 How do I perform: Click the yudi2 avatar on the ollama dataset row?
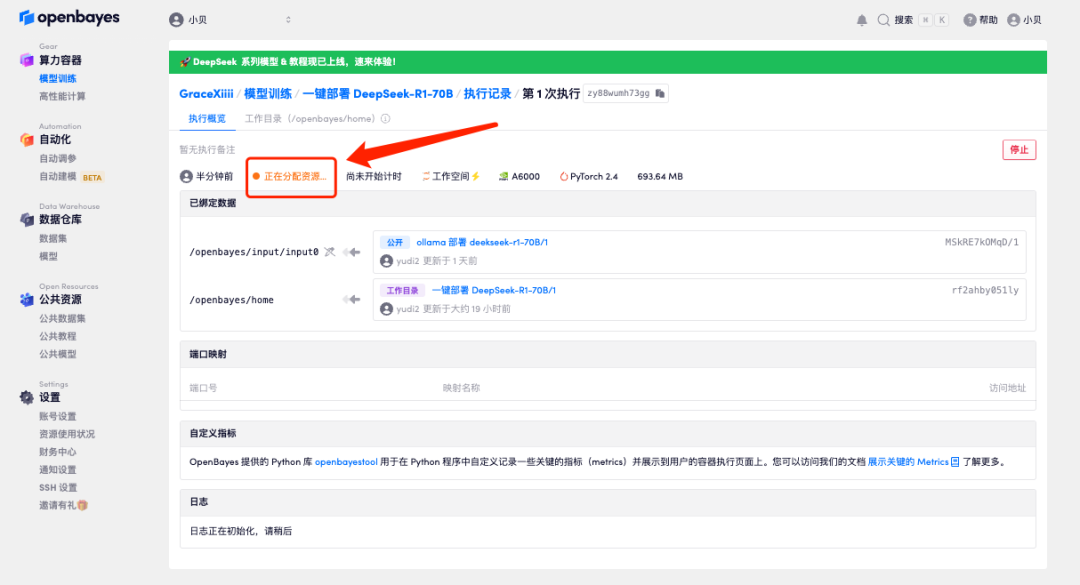coord(386,261)
